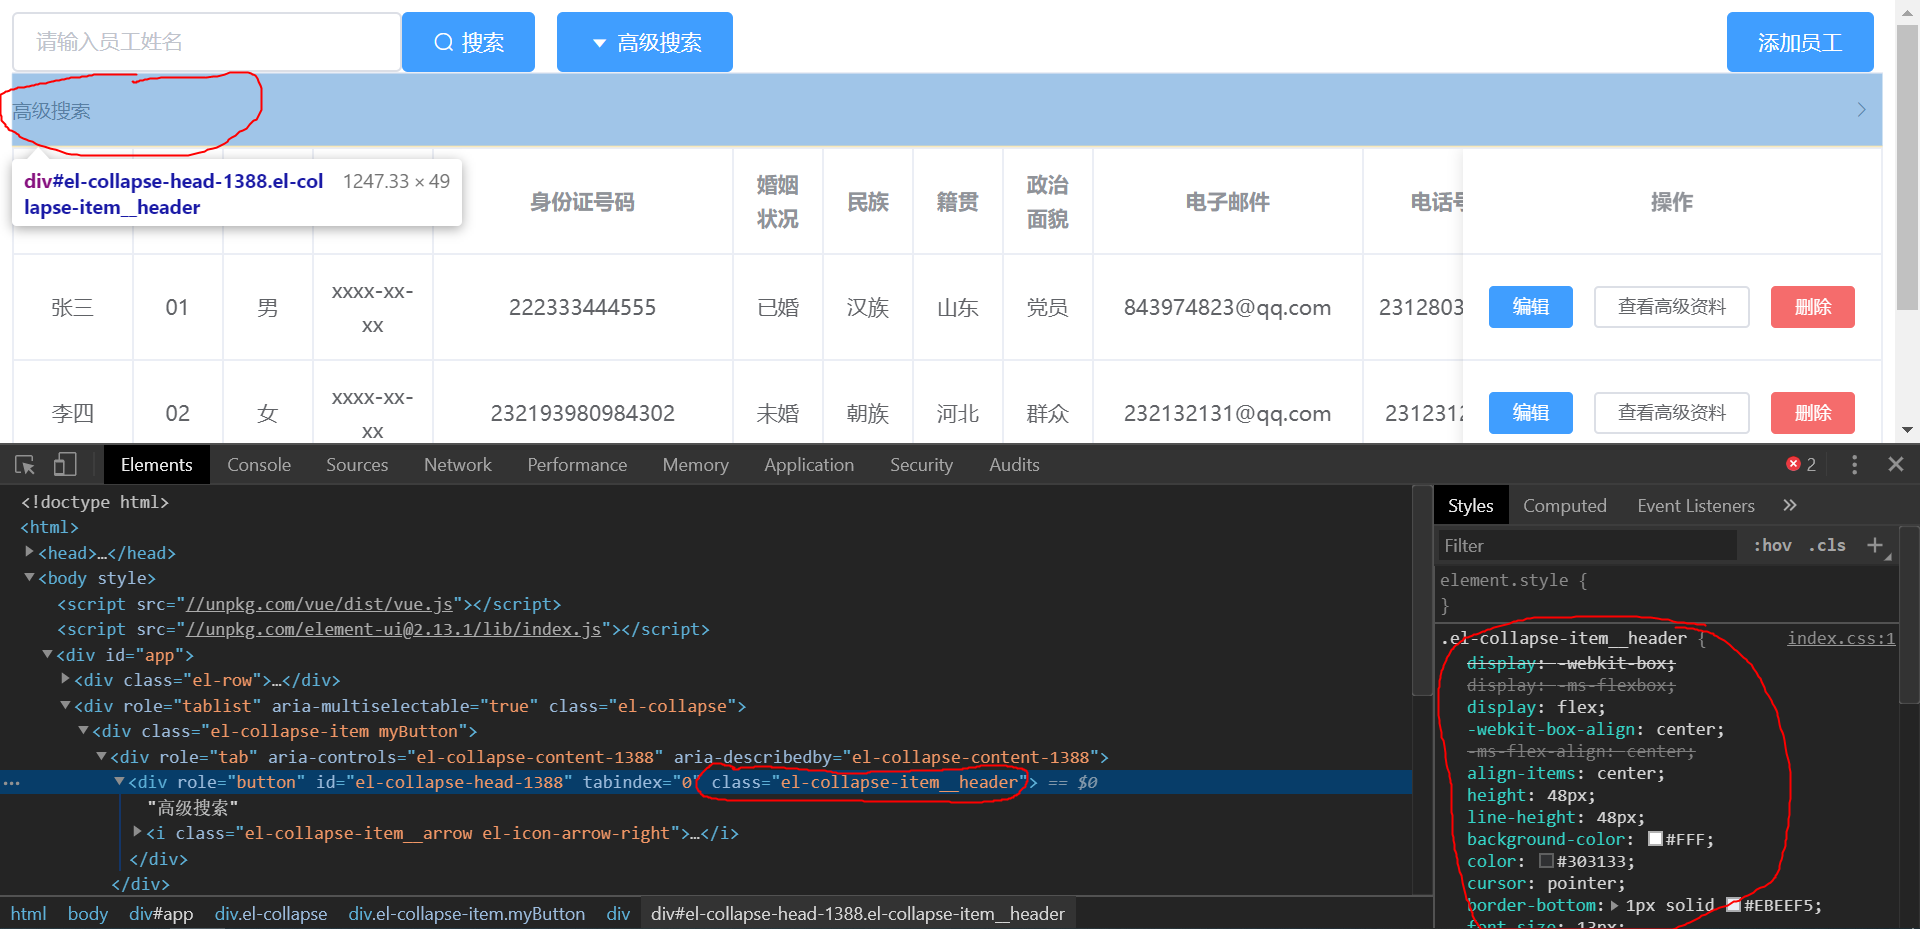
Task: Click the right chevron on the blue 高级搜索 panel
Action: [1861, 110]
